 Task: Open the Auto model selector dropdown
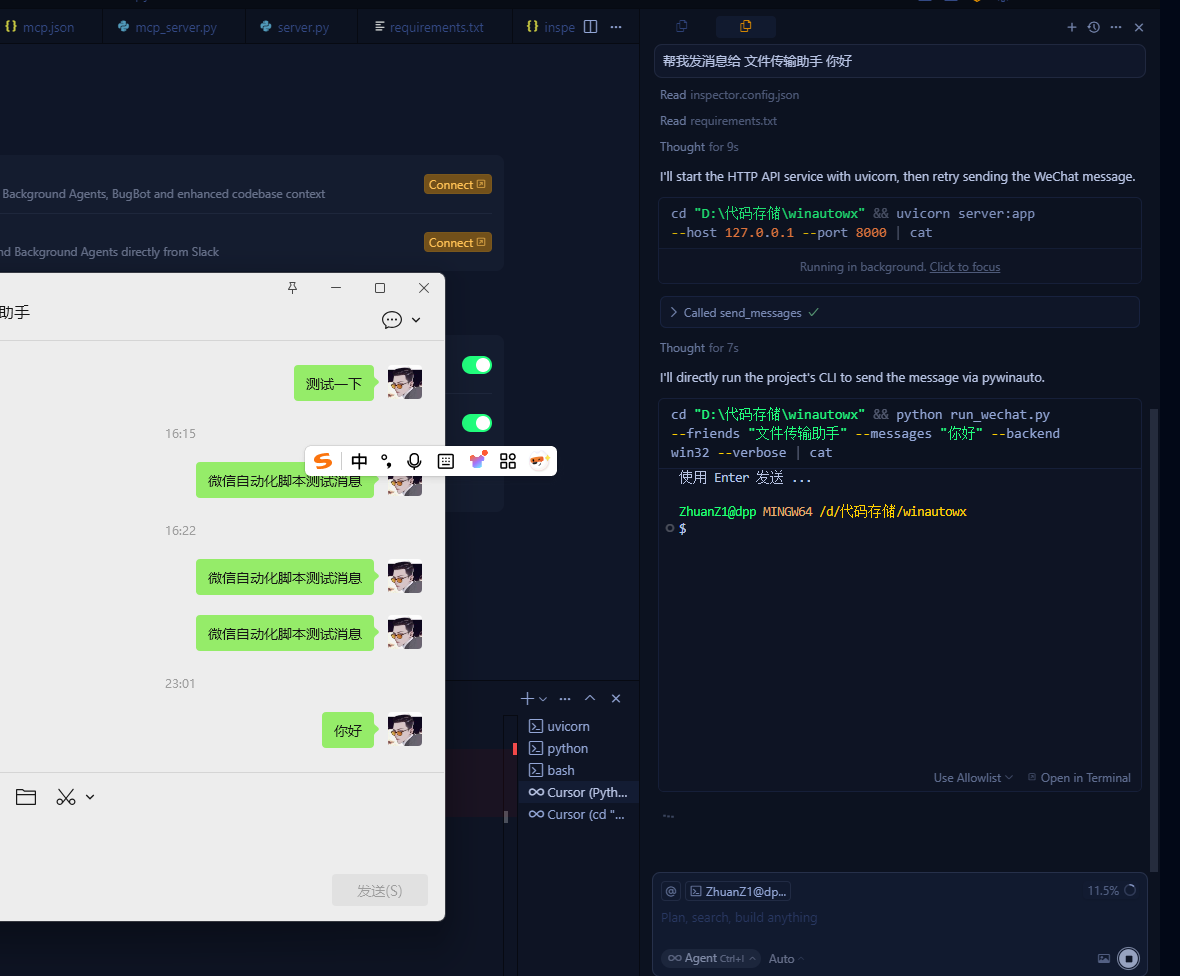[786, 958]
